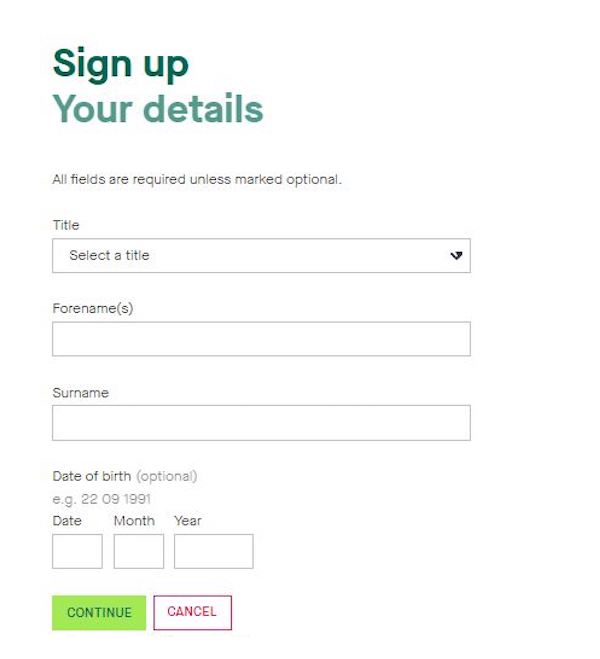Focus the Year input box
Image resolution: width=600 pixels, height=659 pixels.
[x=213, y=551]
